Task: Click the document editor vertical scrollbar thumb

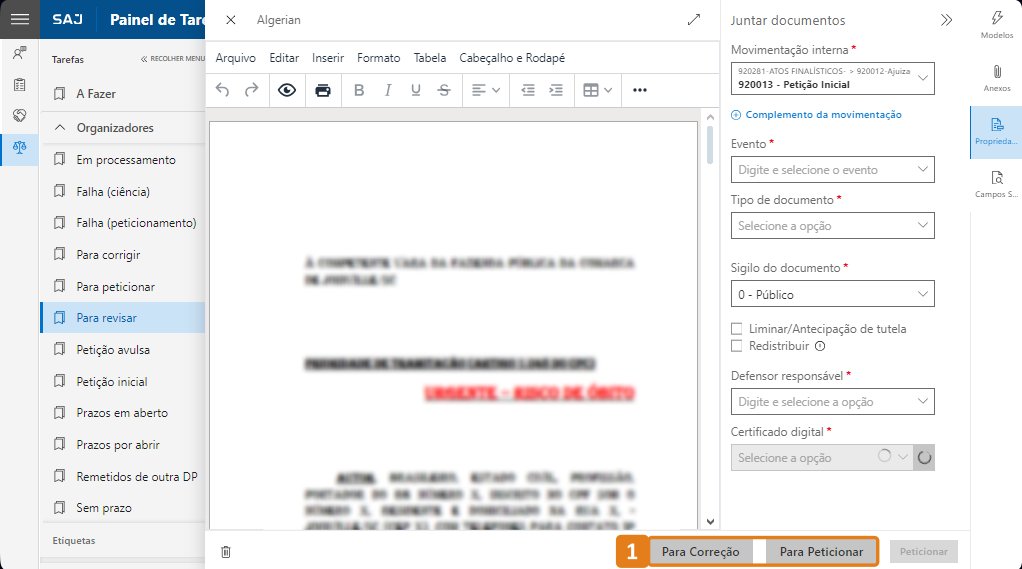Action: [x=710, y=145]
